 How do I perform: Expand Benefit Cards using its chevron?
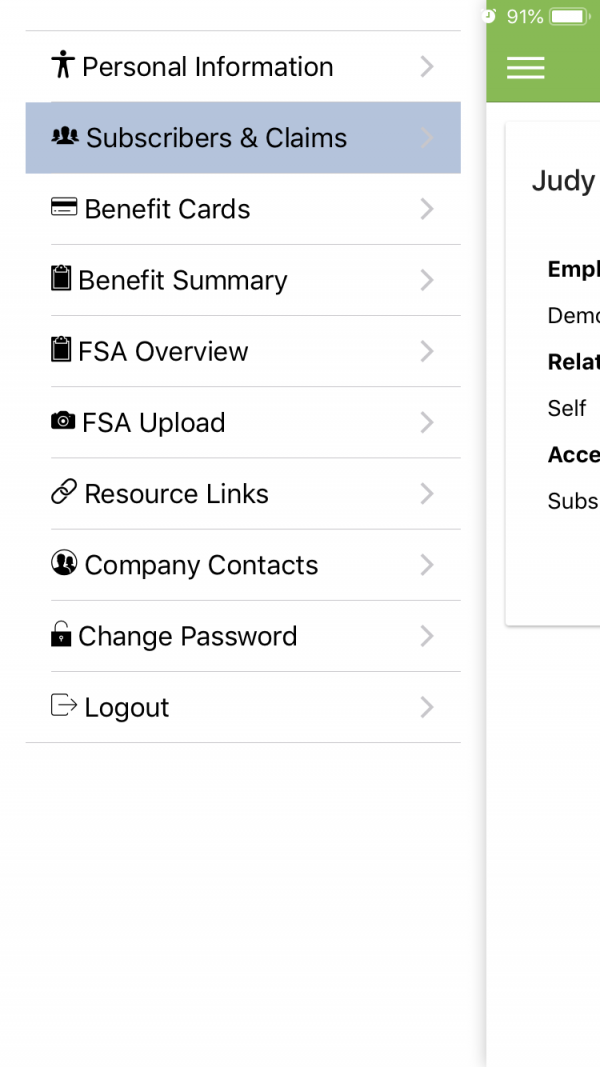point(427,209)
